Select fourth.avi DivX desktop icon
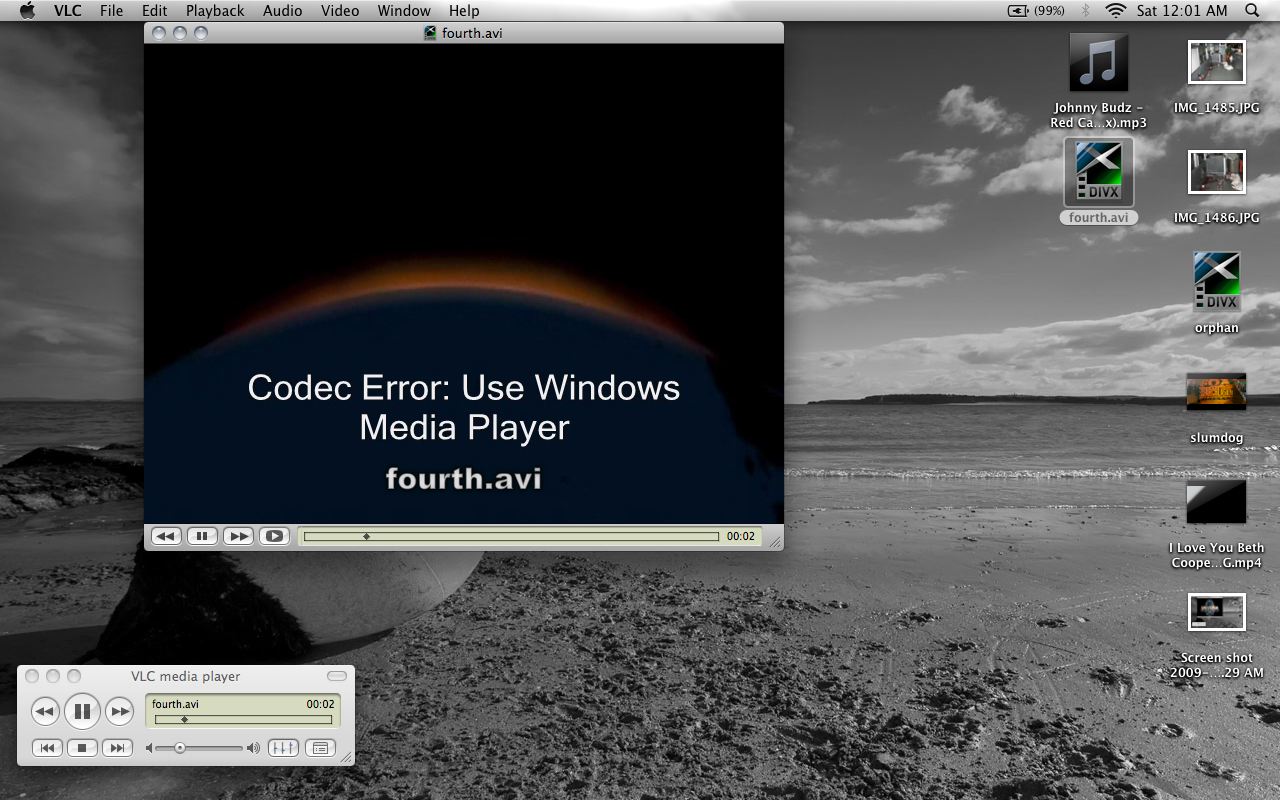 pyautogui.click(x=1098, y=172)
